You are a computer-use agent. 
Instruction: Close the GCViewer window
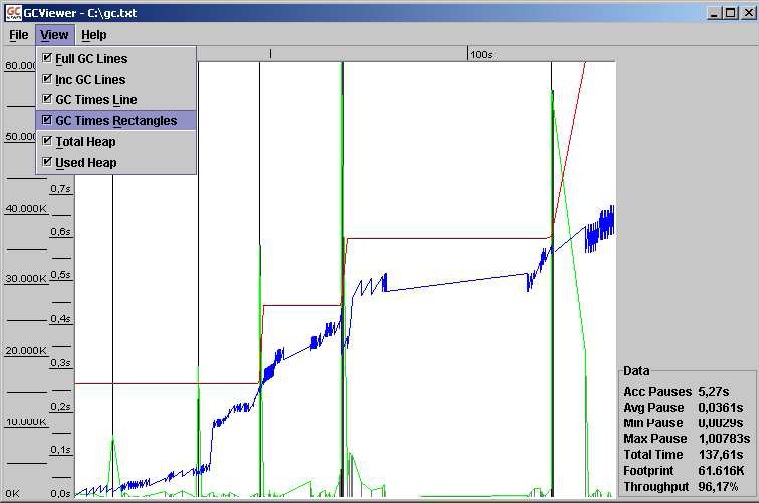pyautogui.click(x=747, y=13)
